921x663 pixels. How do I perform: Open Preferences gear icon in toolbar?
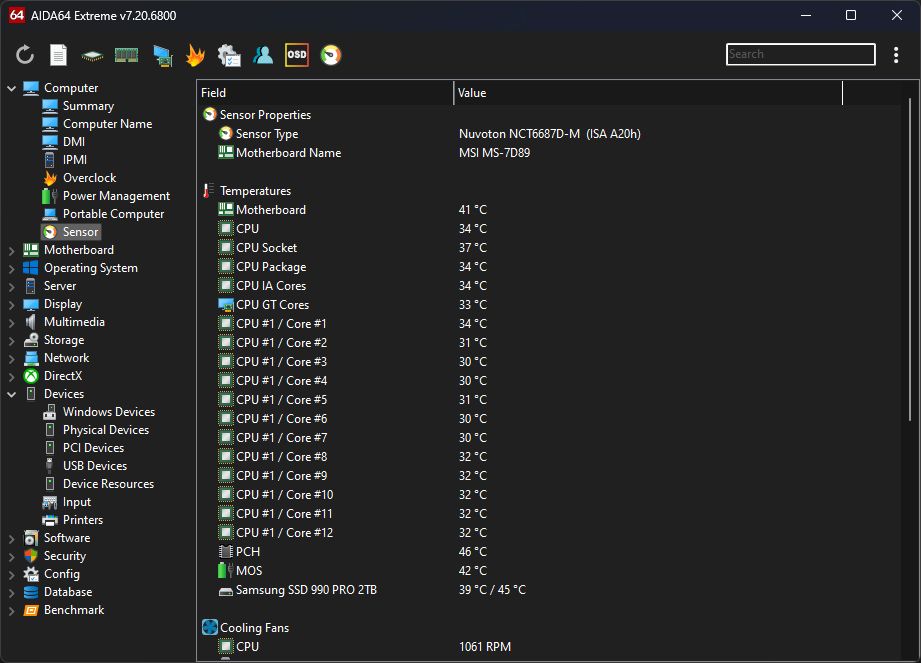[229, 55]
